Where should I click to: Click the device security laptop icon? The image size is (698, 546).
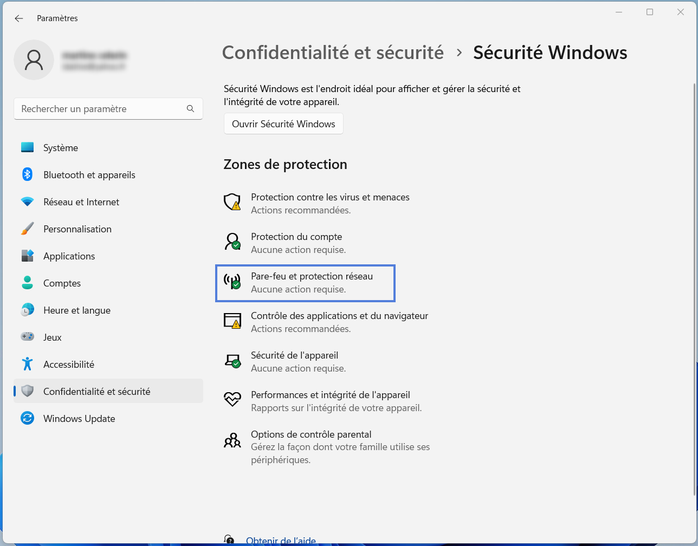point(232,361)
